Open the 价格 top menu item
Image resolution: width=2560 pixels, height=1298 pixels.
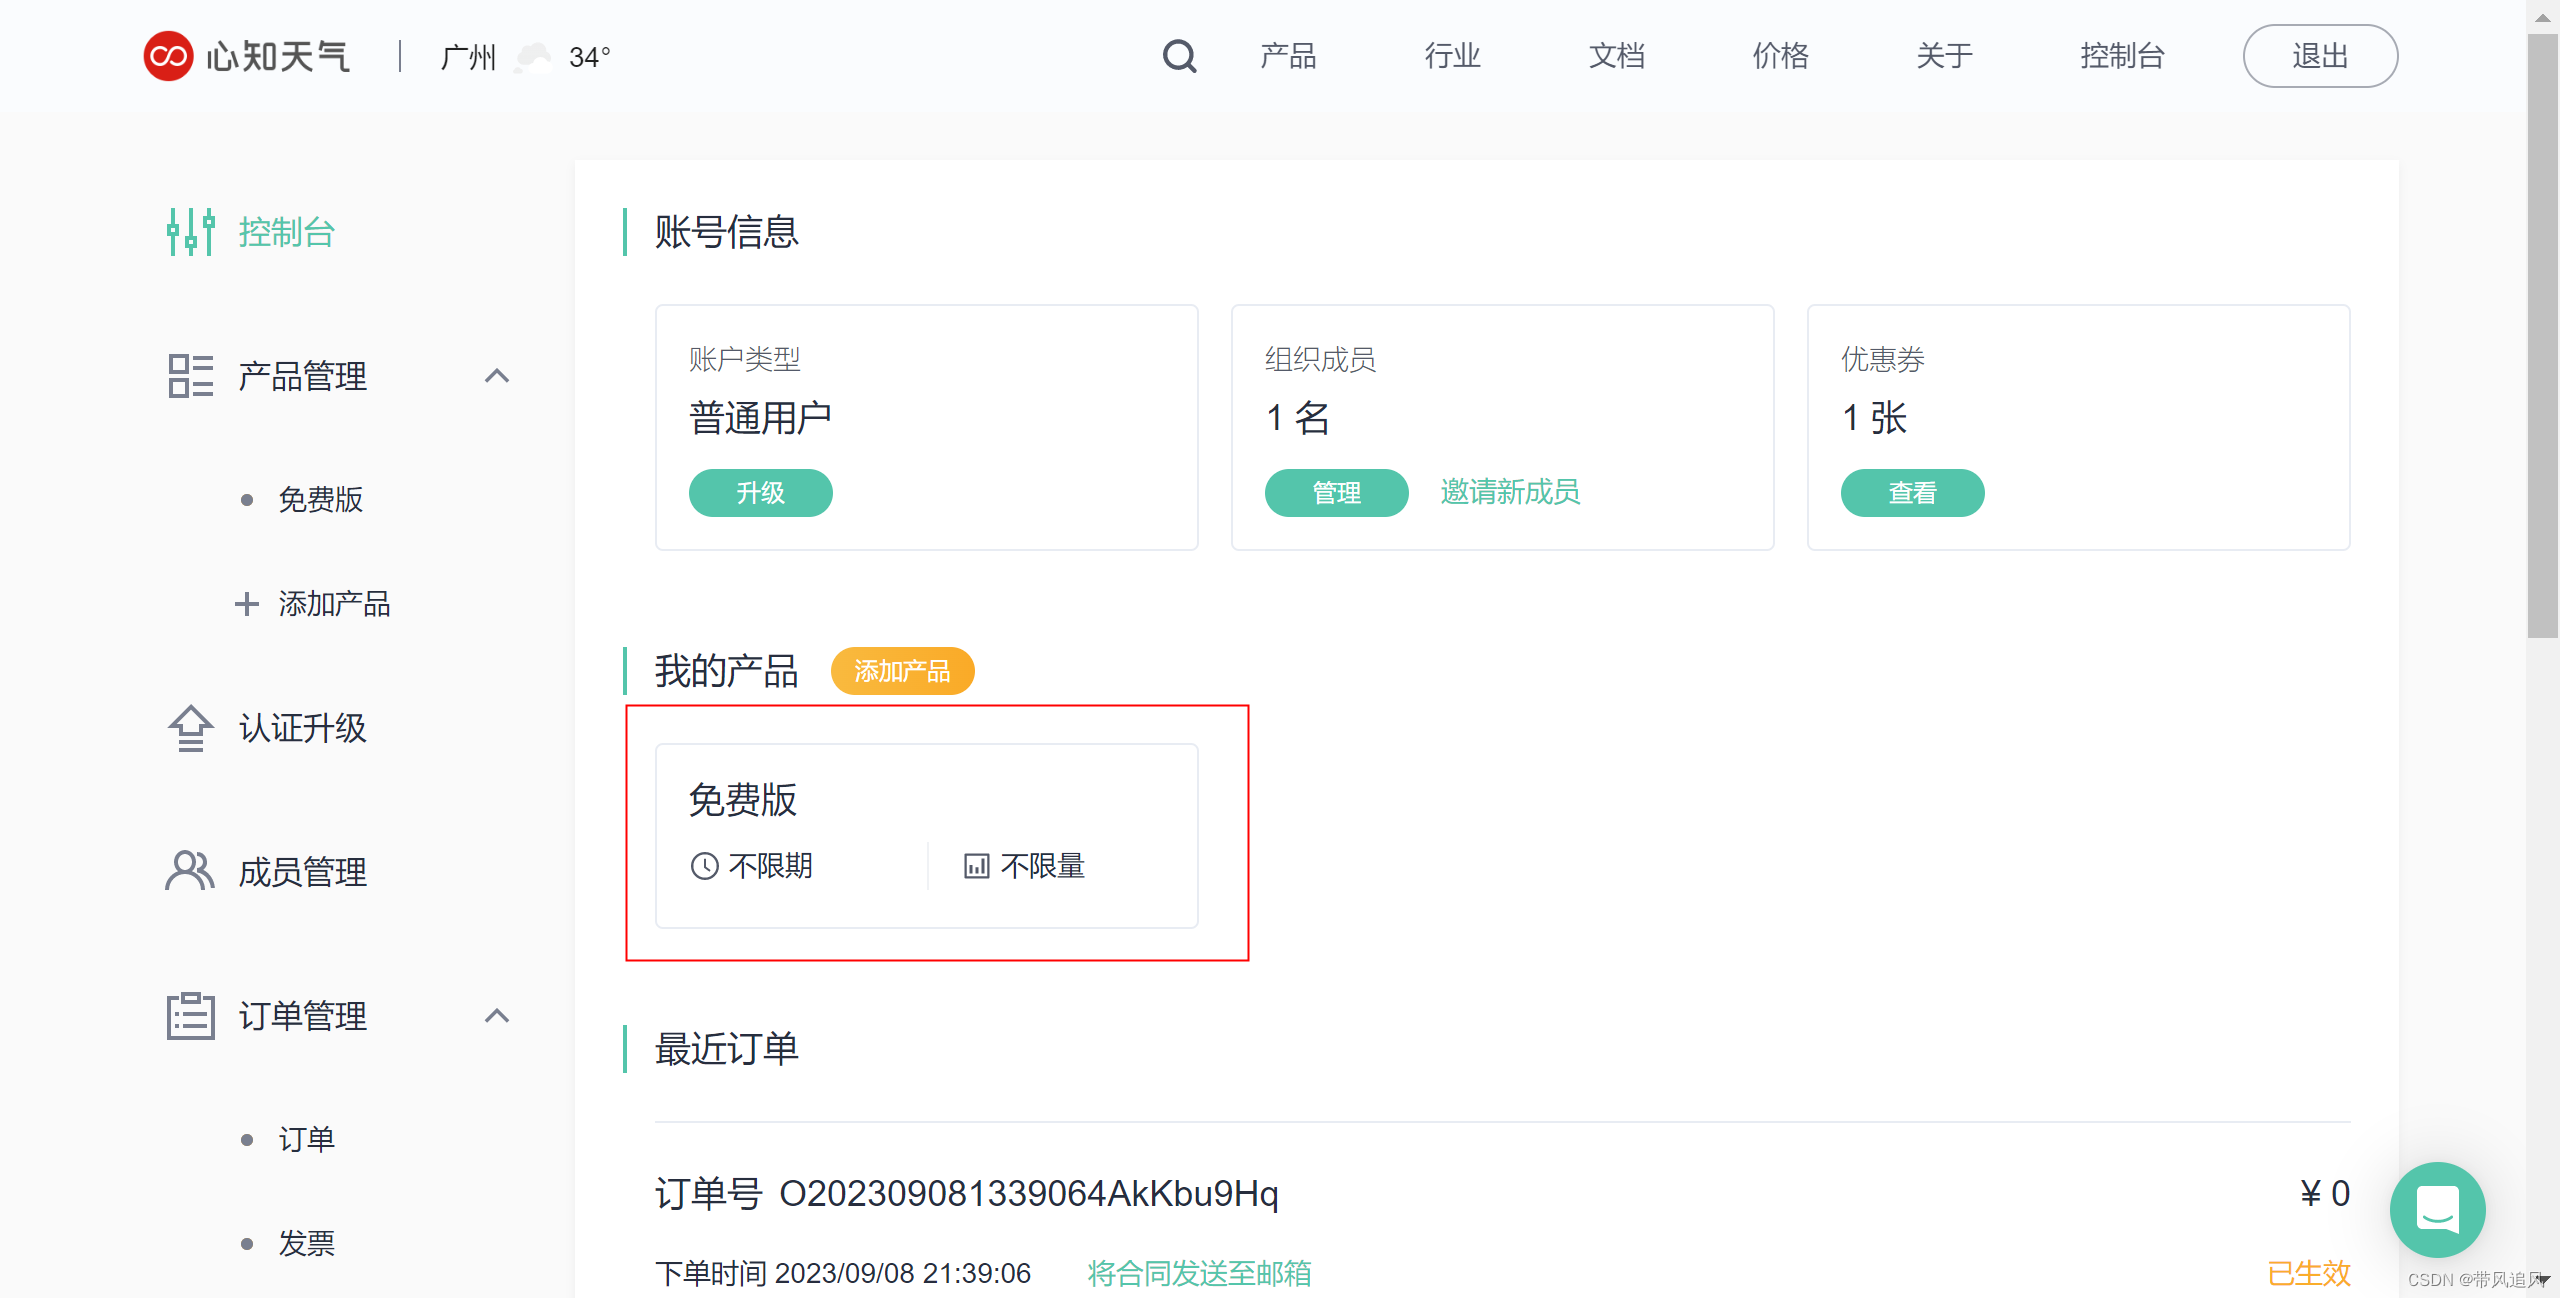[1780, 56]
